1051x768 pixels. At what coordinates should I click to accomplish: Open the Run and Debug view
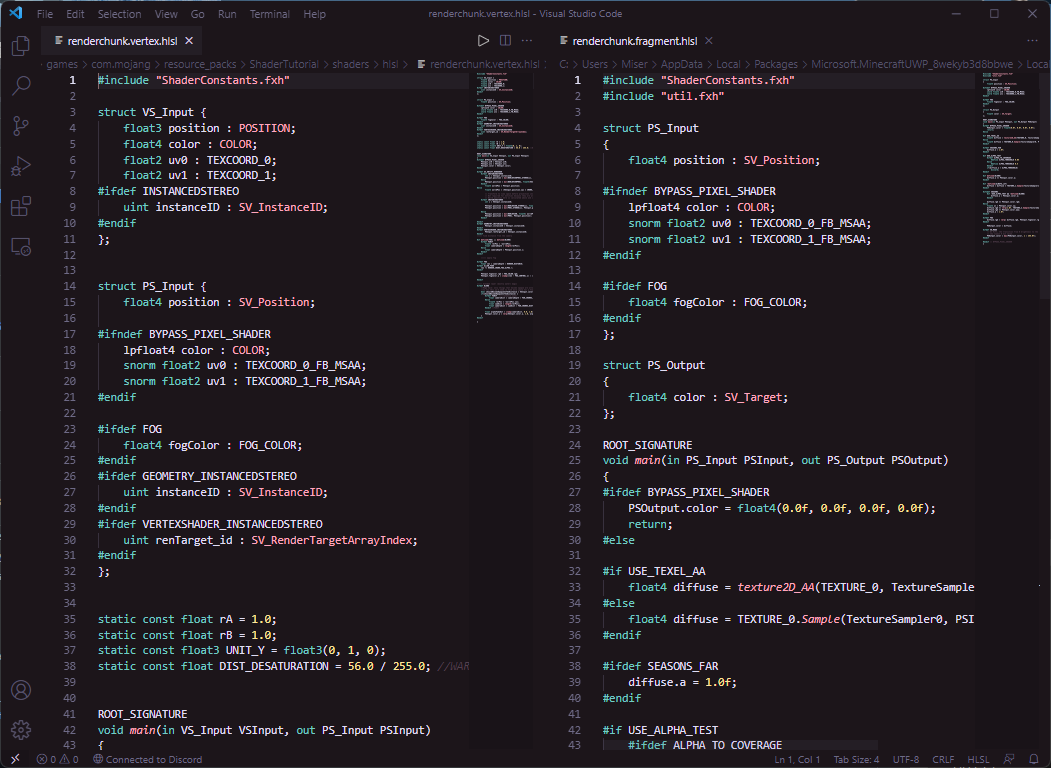click(x=21, y=166)
